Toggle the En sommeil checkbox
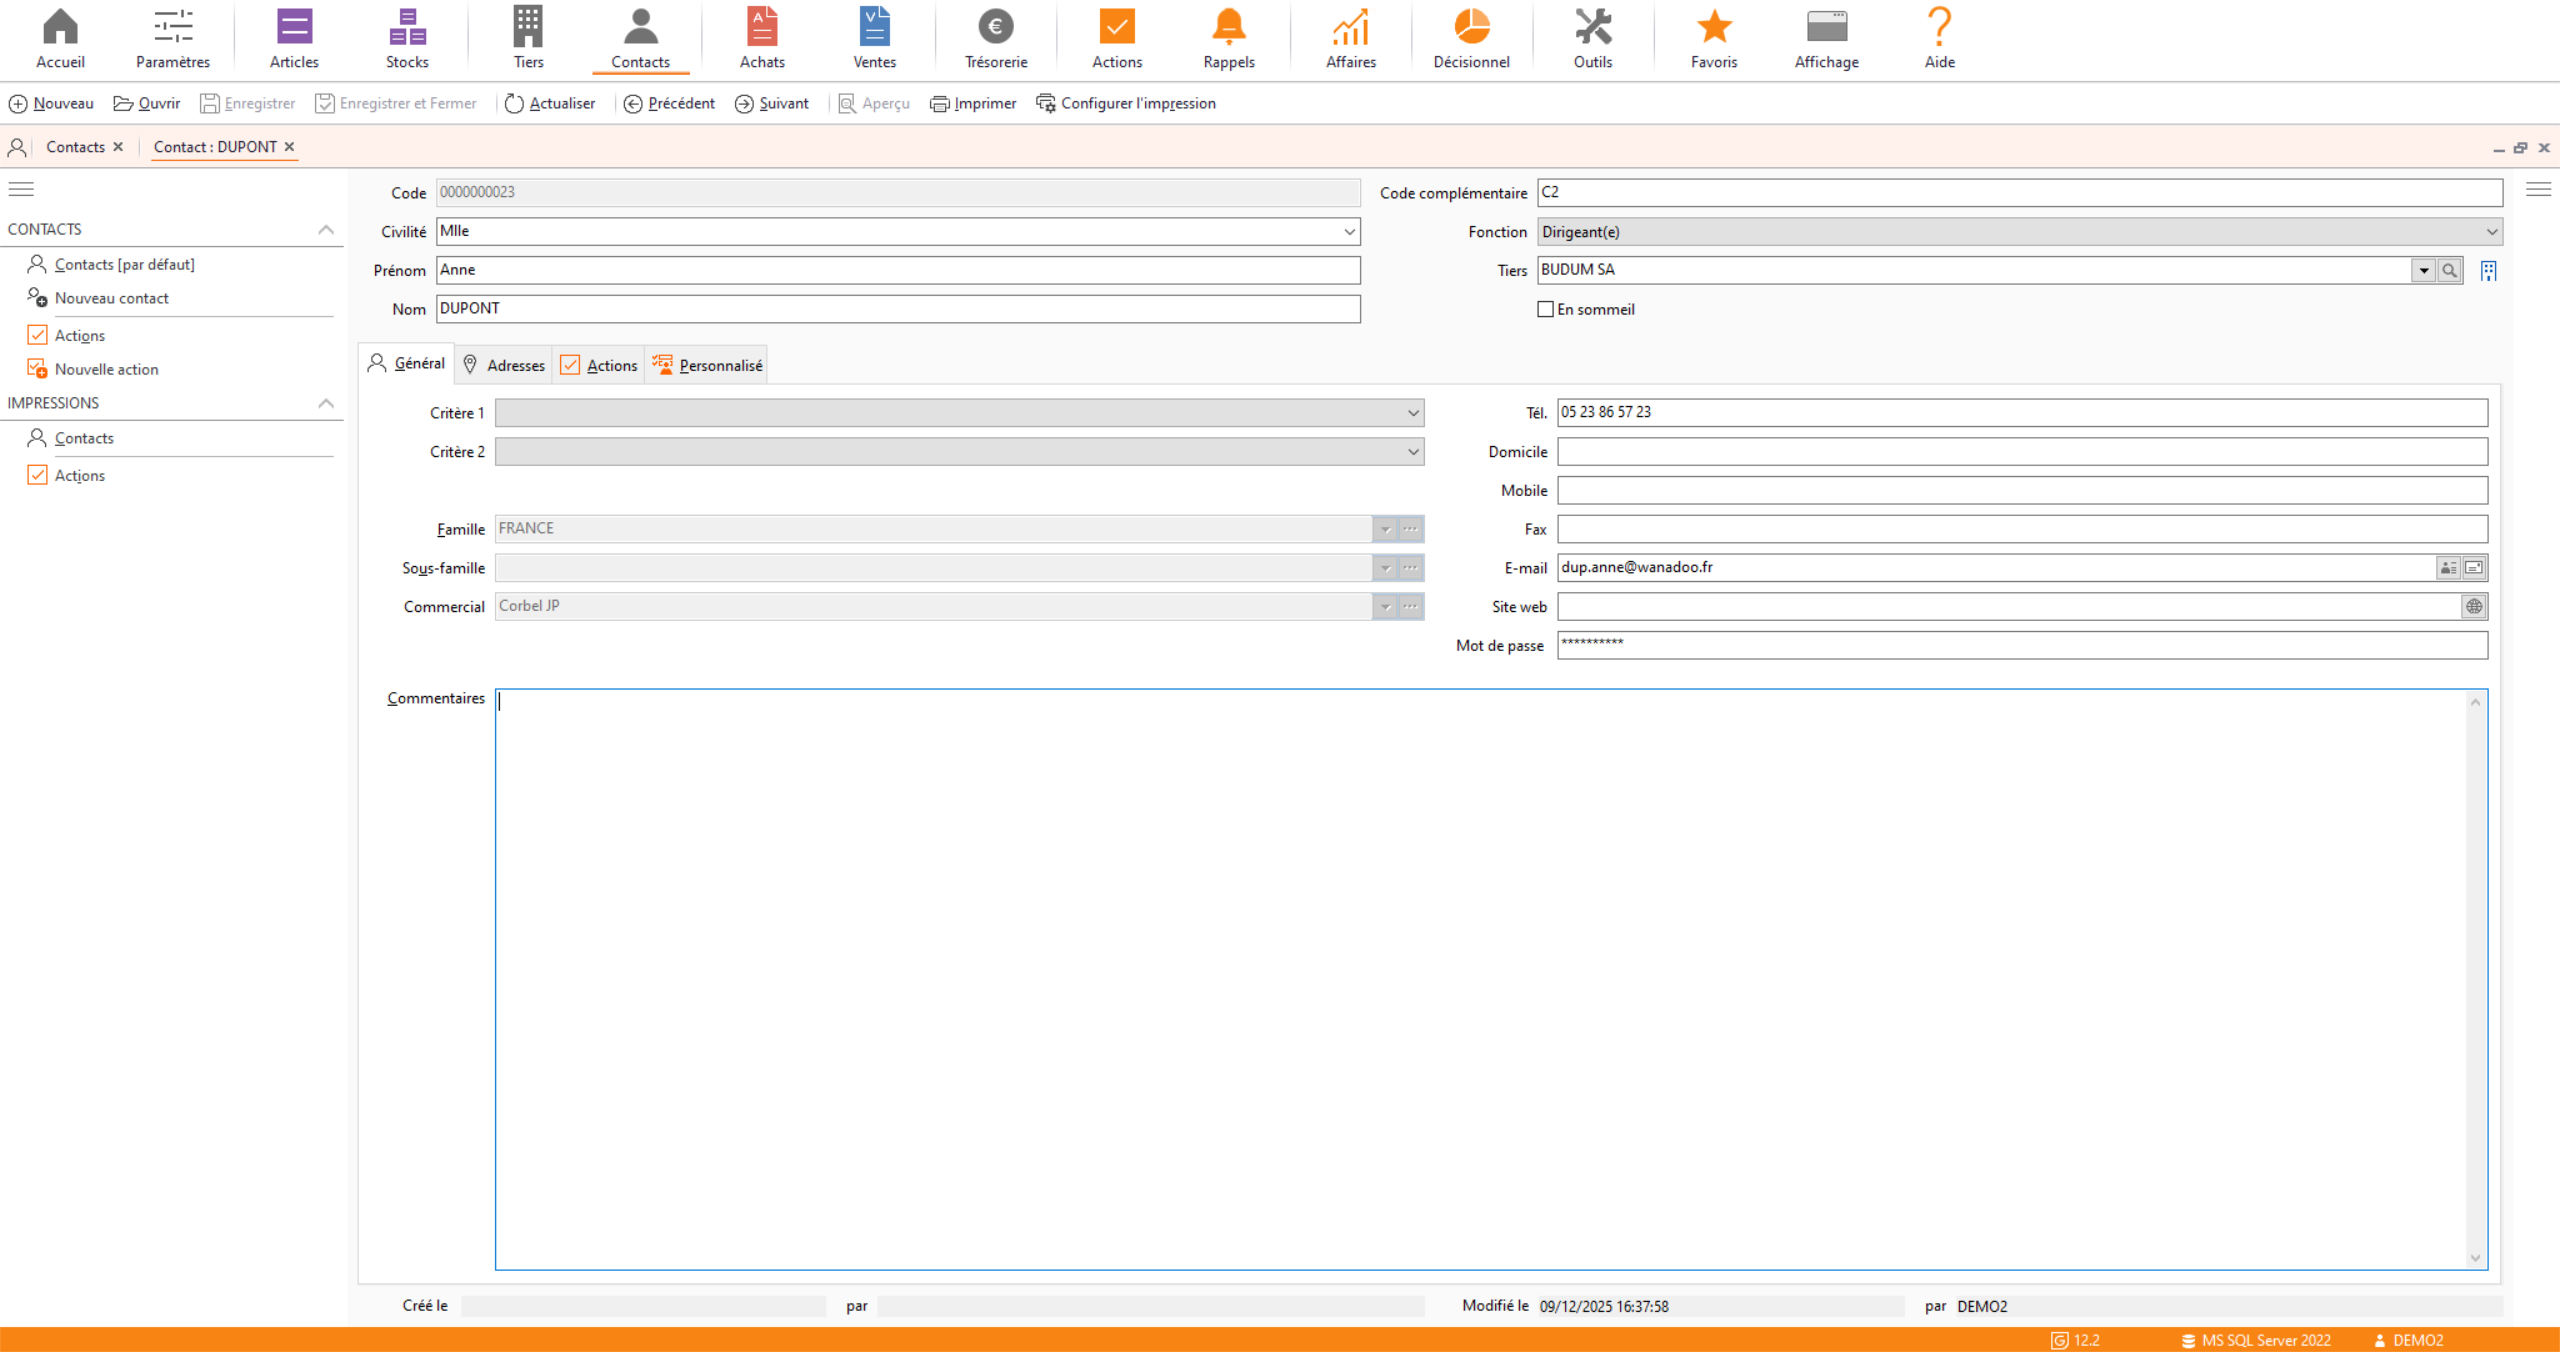 [1545, 309]
